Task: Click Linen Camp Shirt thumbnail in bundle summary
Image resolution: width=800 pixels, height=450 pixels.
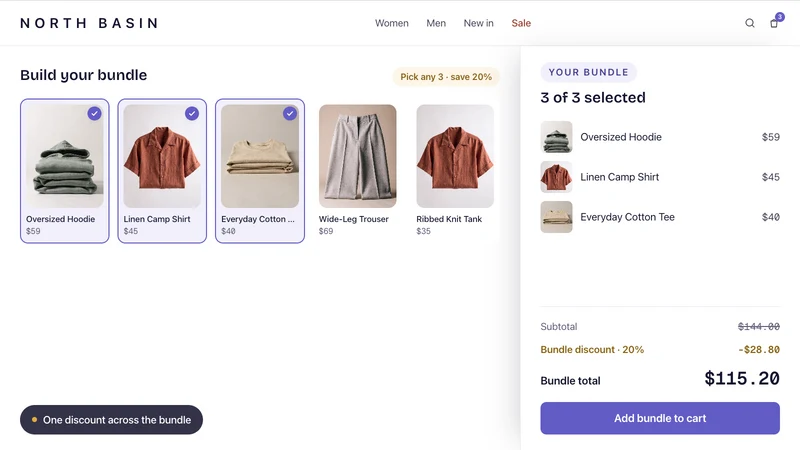Action: pyautogui.click(x=556, y=177)
